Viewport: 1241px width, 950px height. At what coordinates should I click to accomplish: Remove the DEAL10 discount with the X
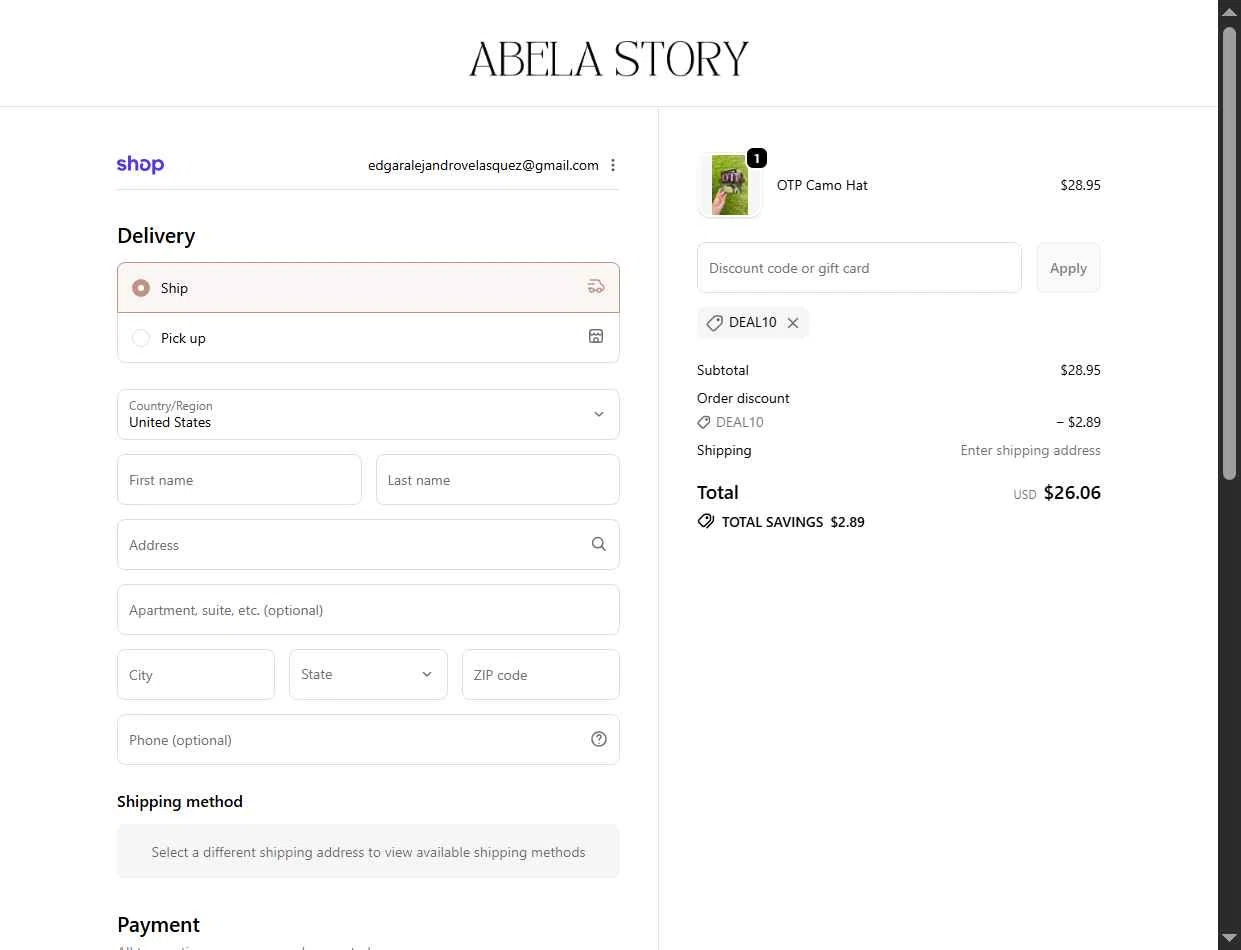click(793, 323)
